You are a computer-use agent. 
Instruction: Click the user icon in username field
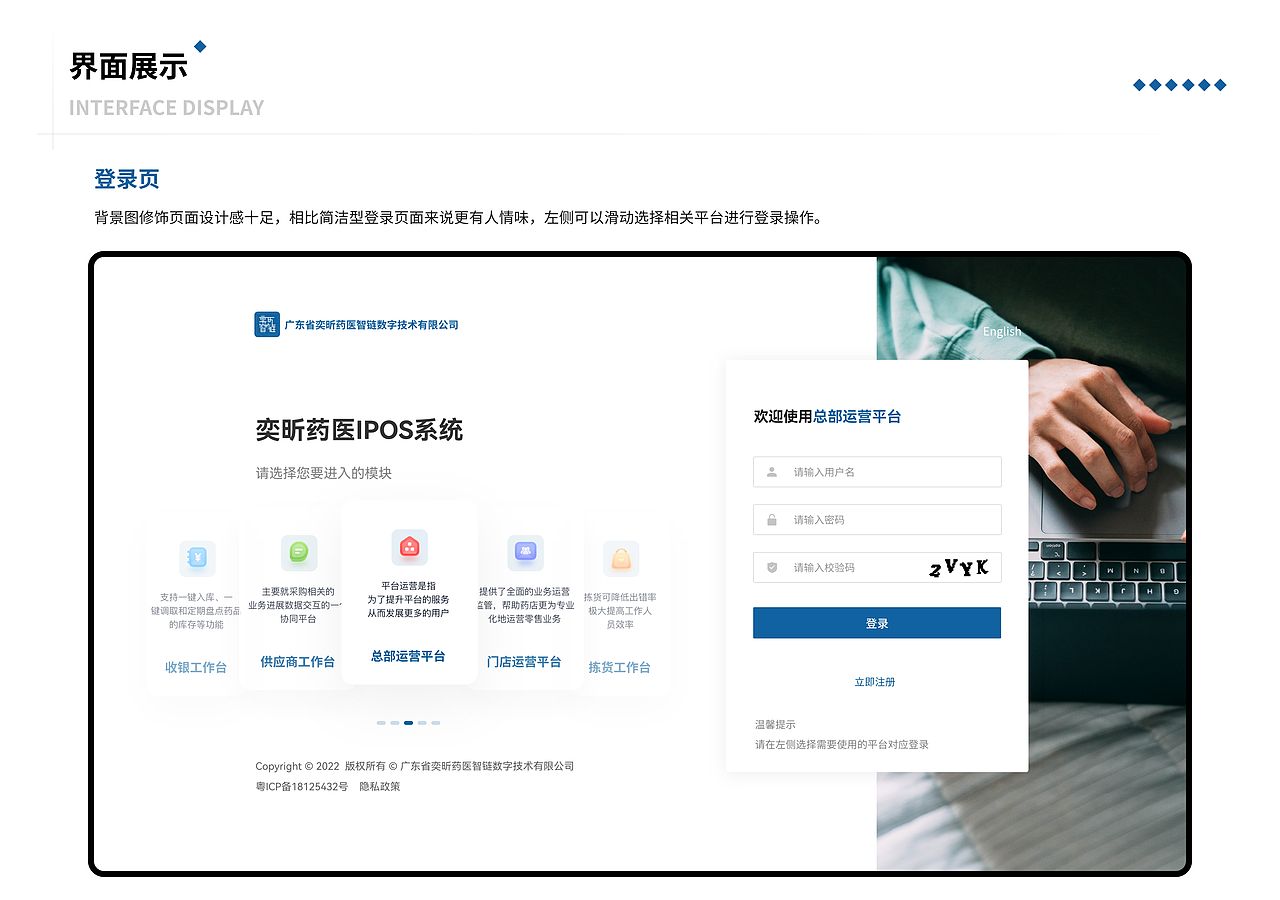point(772,472)
